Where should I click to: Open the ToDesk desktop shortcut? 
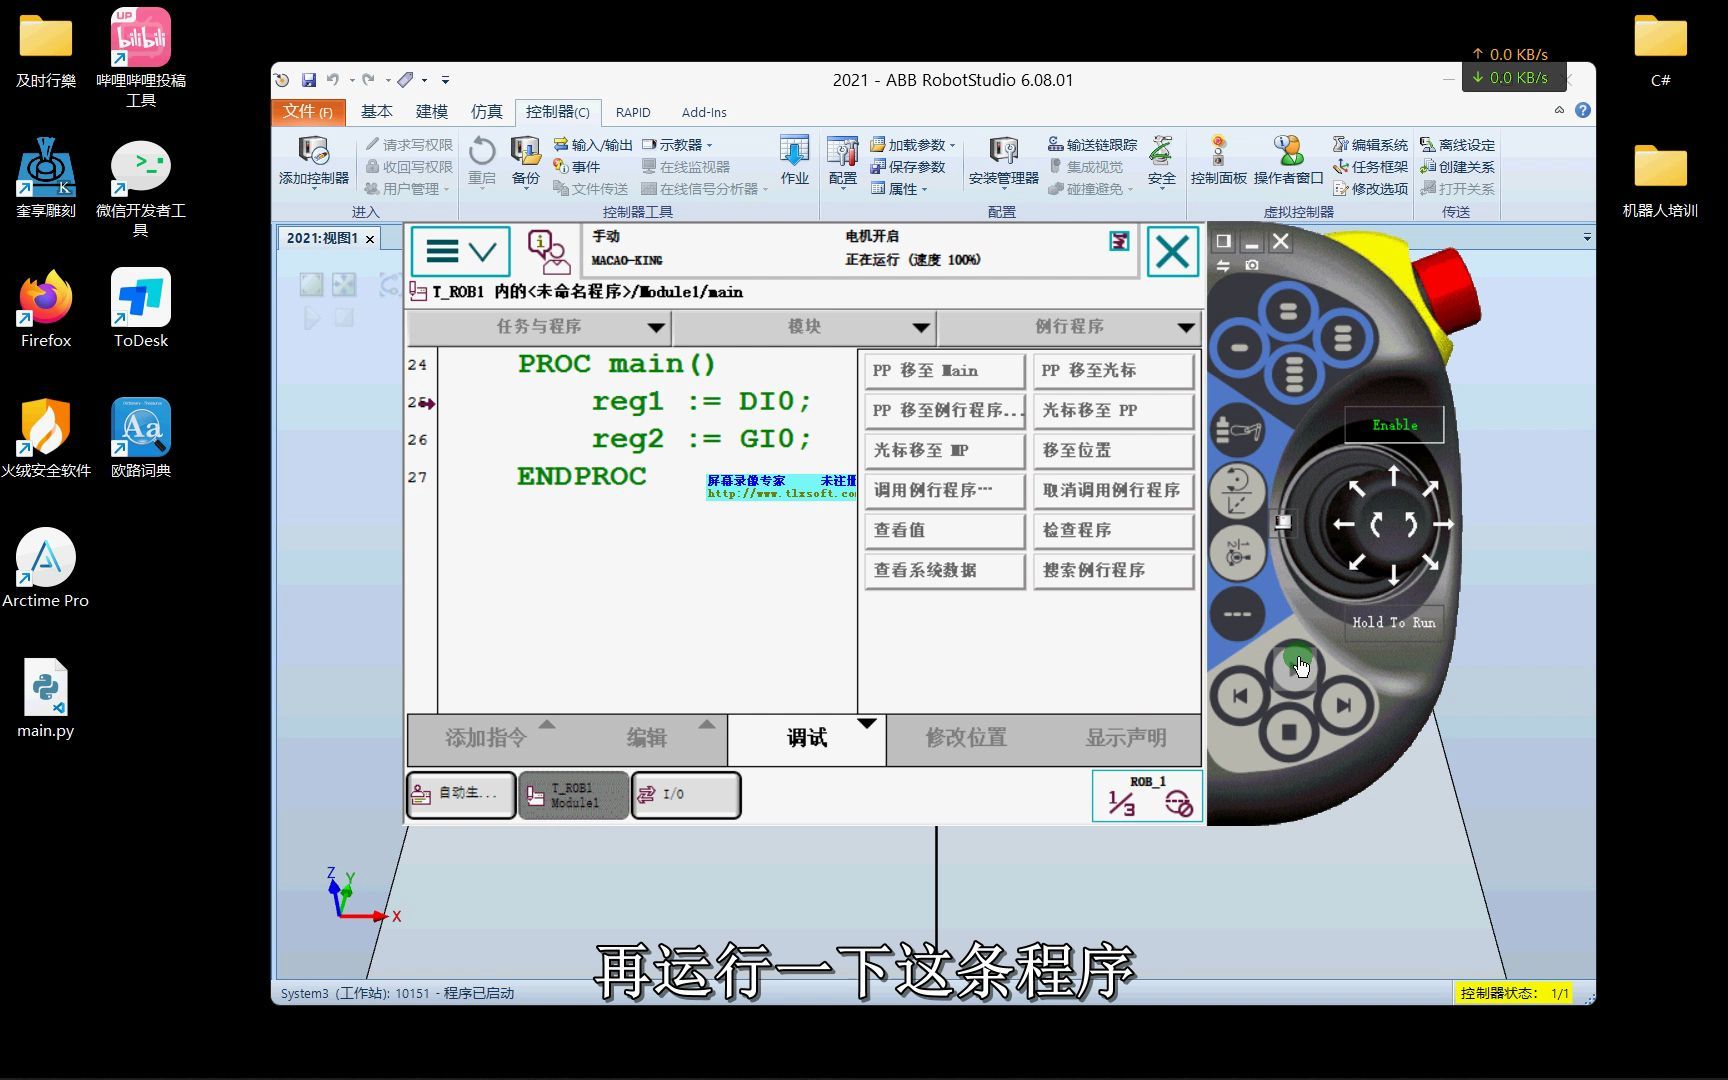(x=141, y=310)
